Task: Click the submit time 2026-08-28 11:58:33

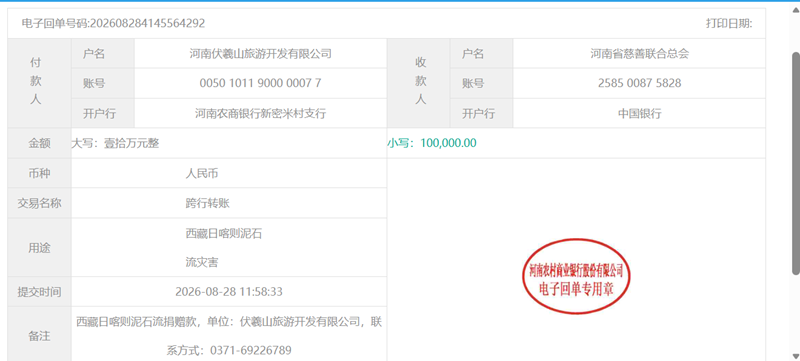Action: [229, 292]
